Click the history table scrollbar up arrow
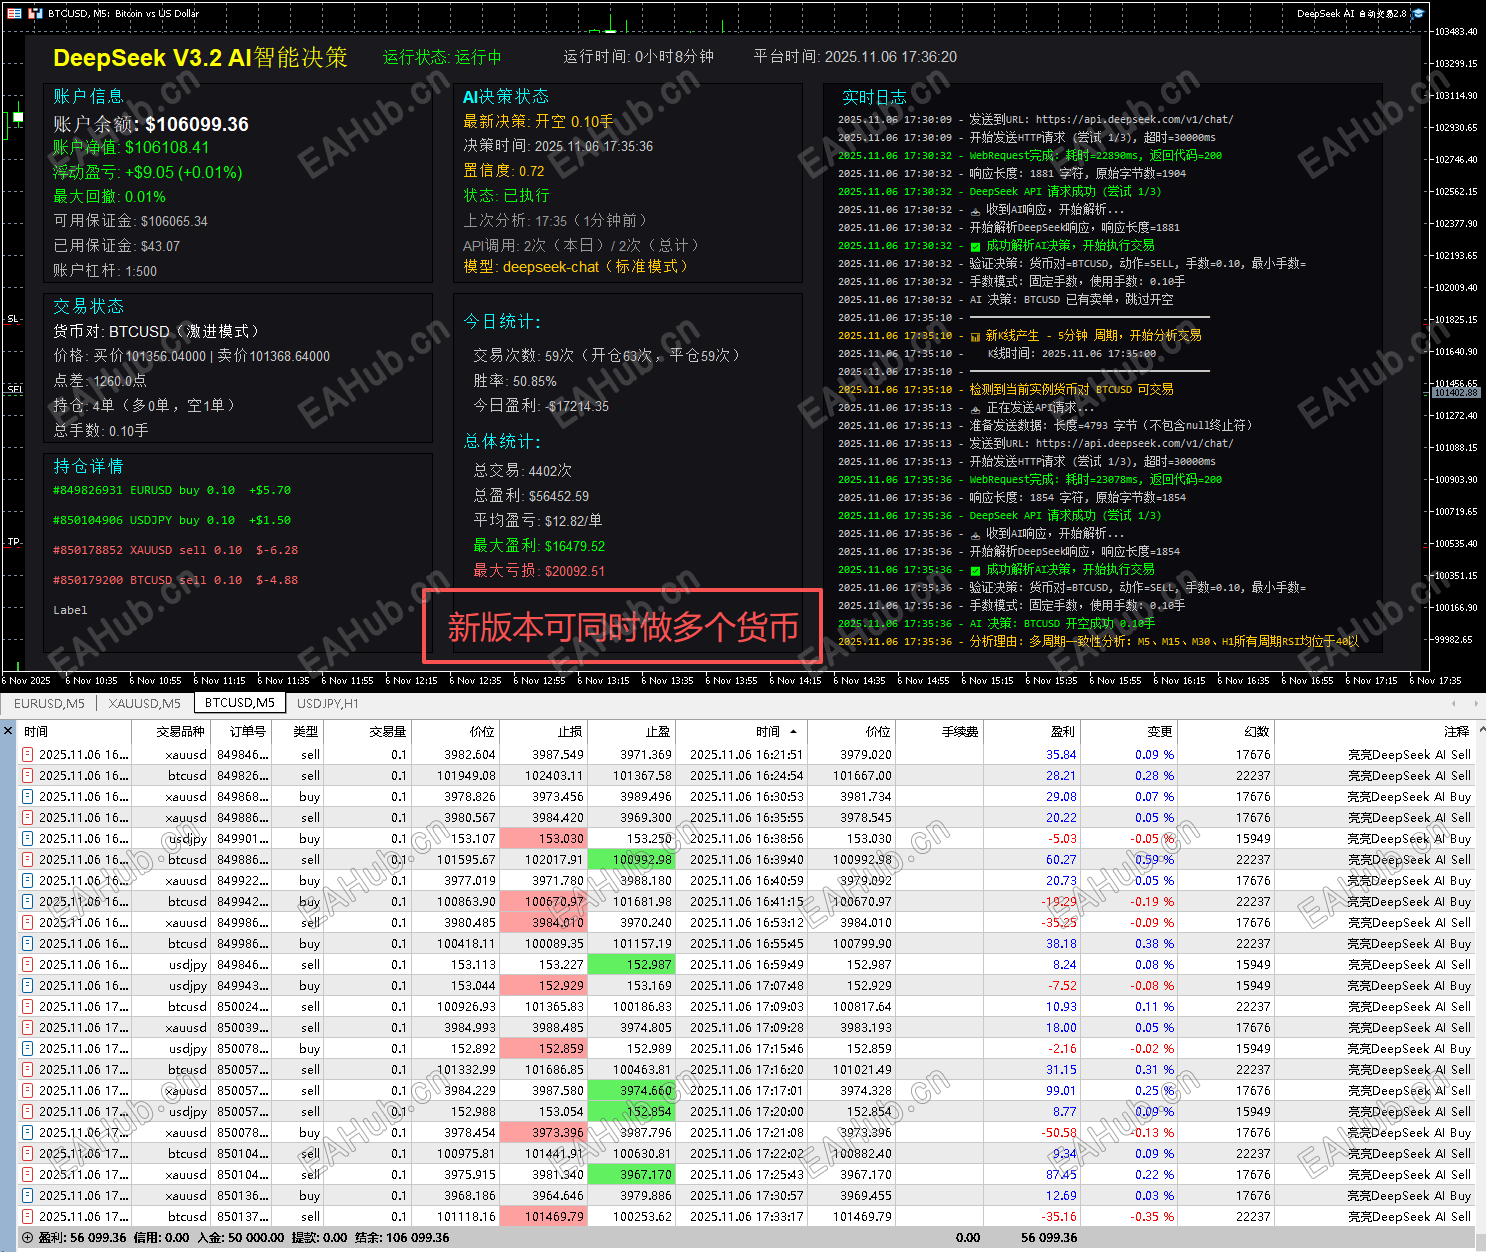Screen dimensions: 1486x1252 (1480, 730)
